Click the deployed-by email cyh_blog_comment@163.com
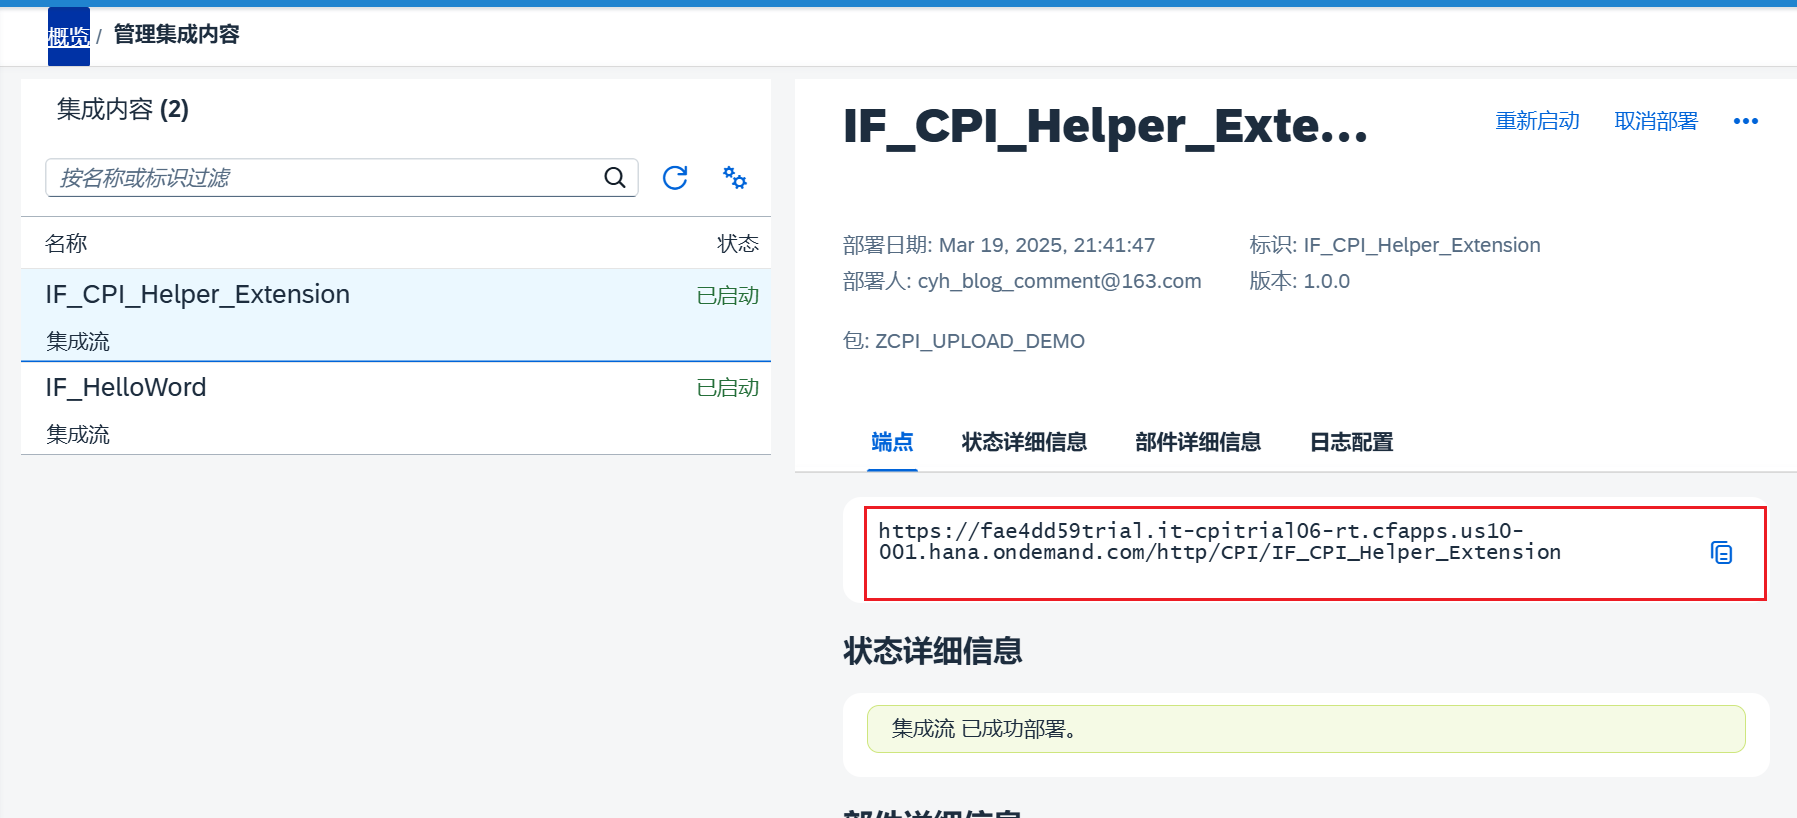This screenshot has width=1797, height=818. [1059, 281]
